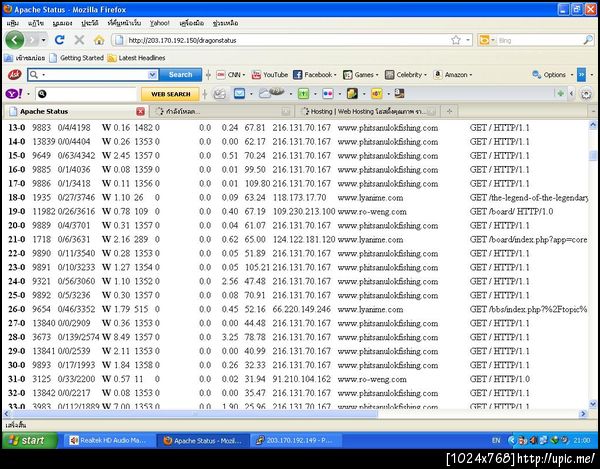Open the Latest Headlines bookmark
The image size is (600, 469).
137,58
